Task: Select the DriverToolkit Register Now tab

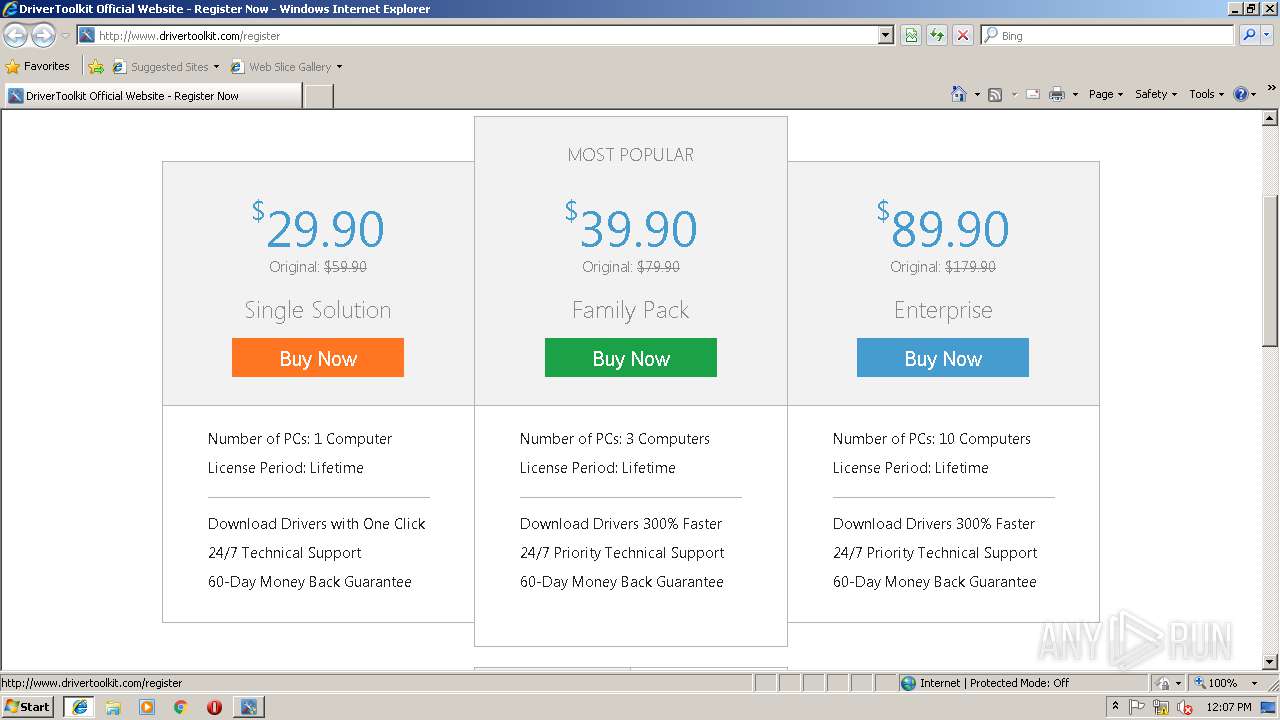Action: click(x=152, y=96)
